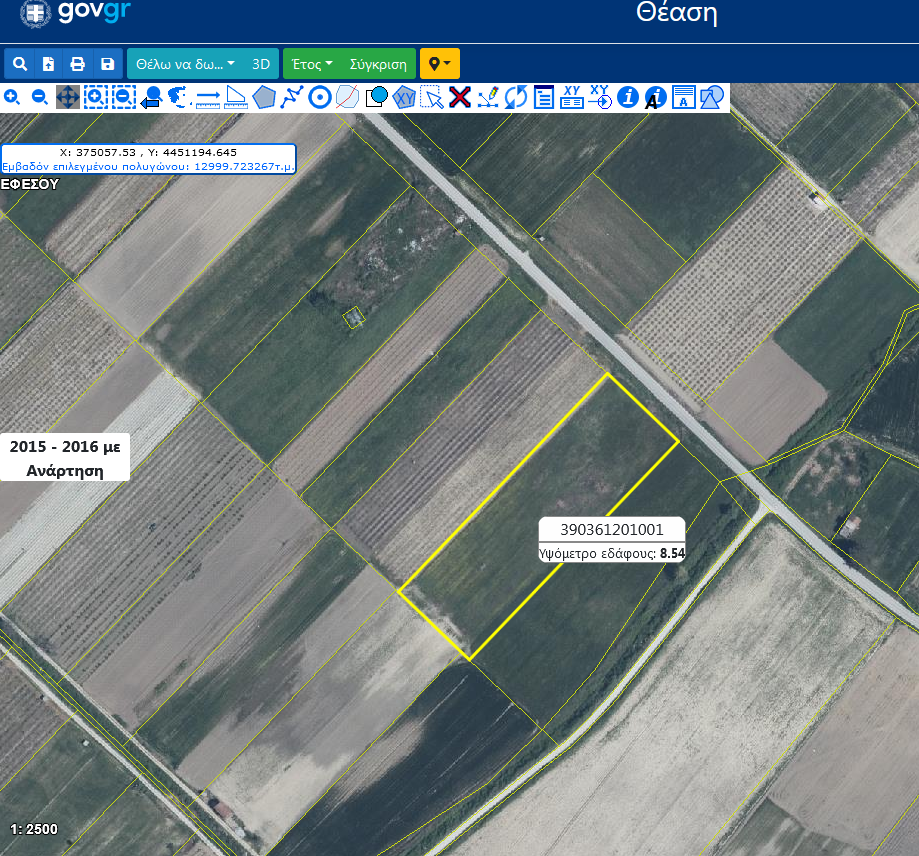Click the 'Σύγκριση' compare button
Viewport: 919px width, 856px height.
point(378,64)
